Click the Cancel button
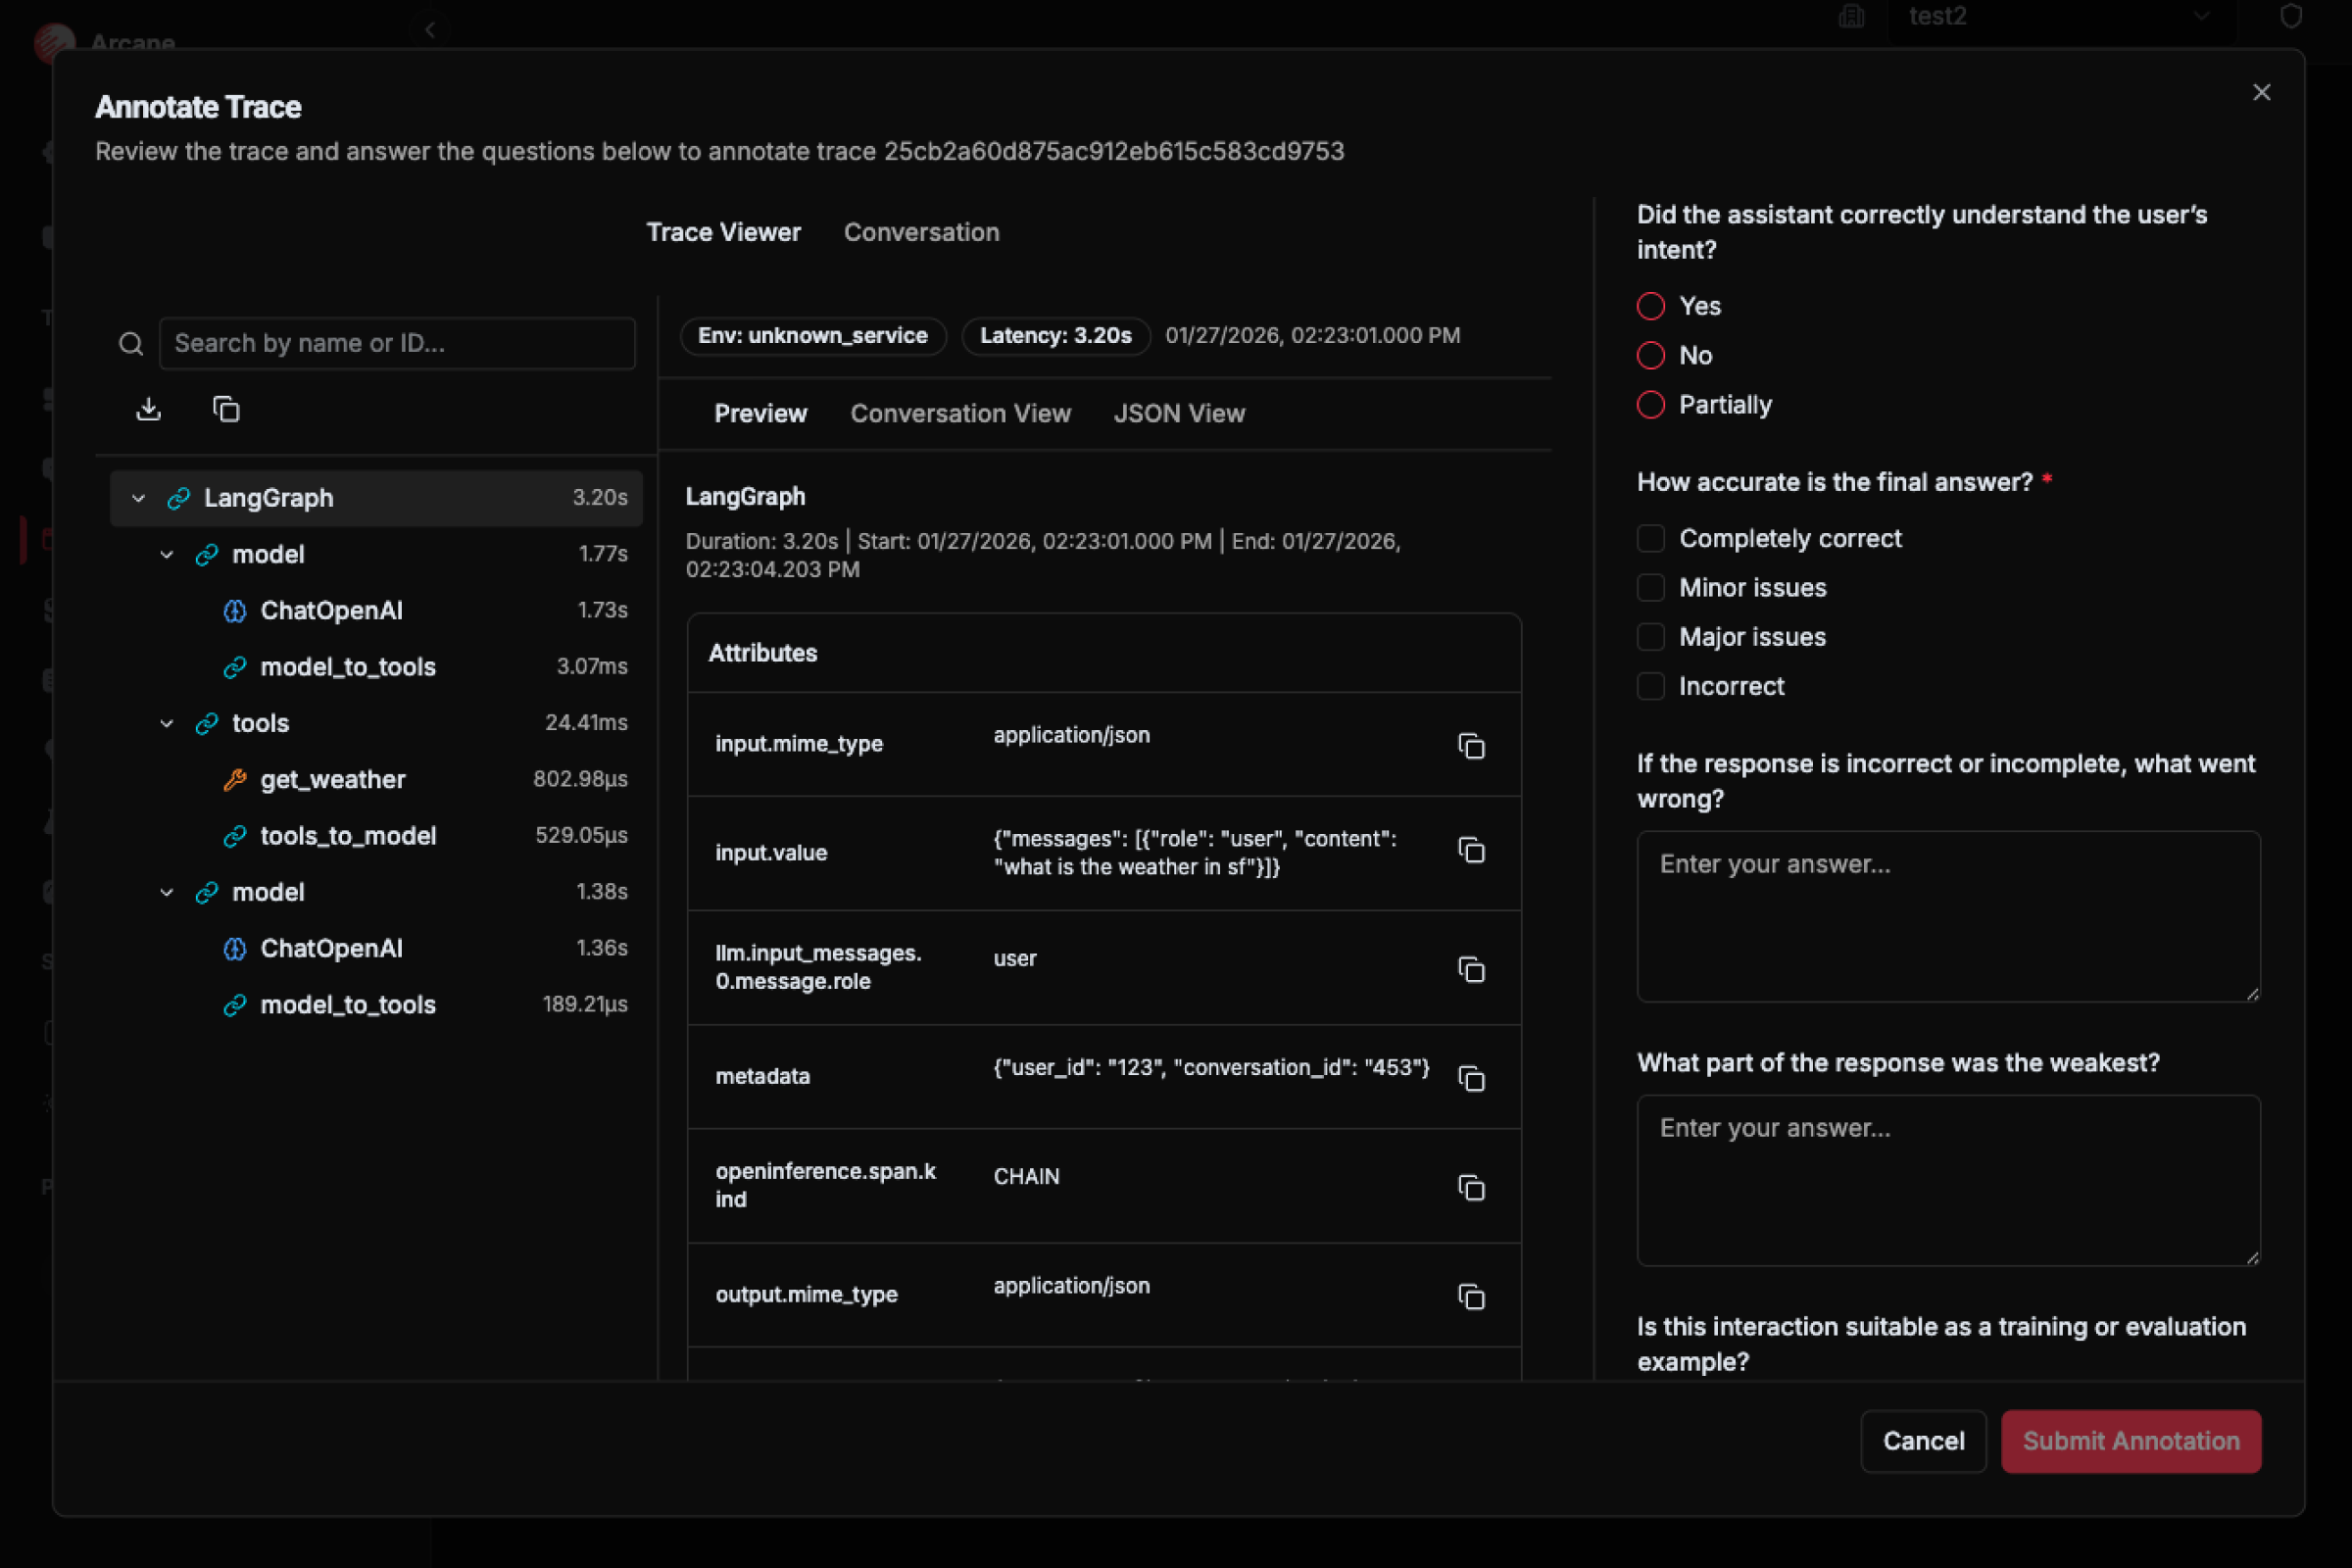The width and height of the screenshot is (2352, 1568). click(1922, 1441)
